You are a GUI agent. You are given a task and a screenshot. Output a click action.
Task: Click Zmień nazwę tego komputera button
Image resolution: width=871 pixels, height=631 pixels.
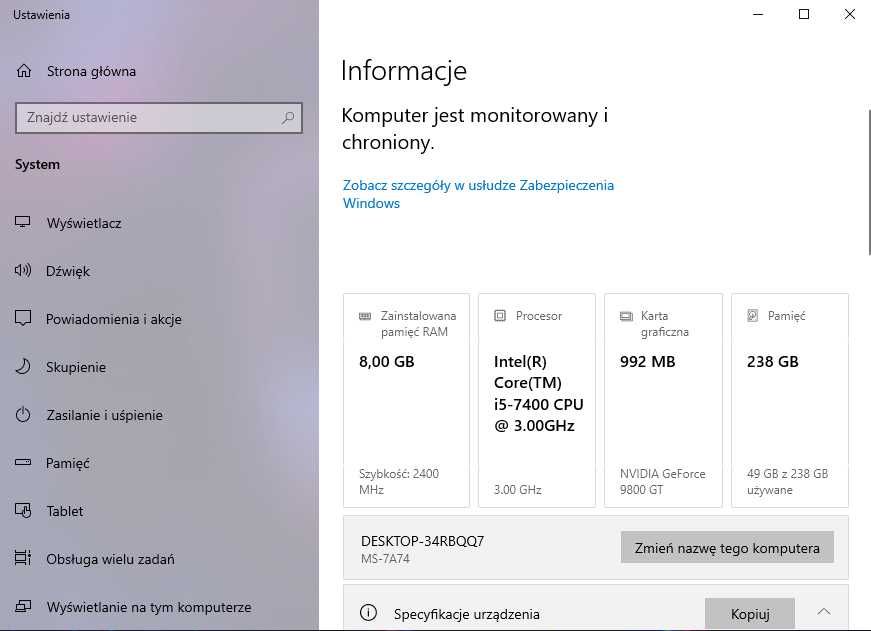click(727, 548)
